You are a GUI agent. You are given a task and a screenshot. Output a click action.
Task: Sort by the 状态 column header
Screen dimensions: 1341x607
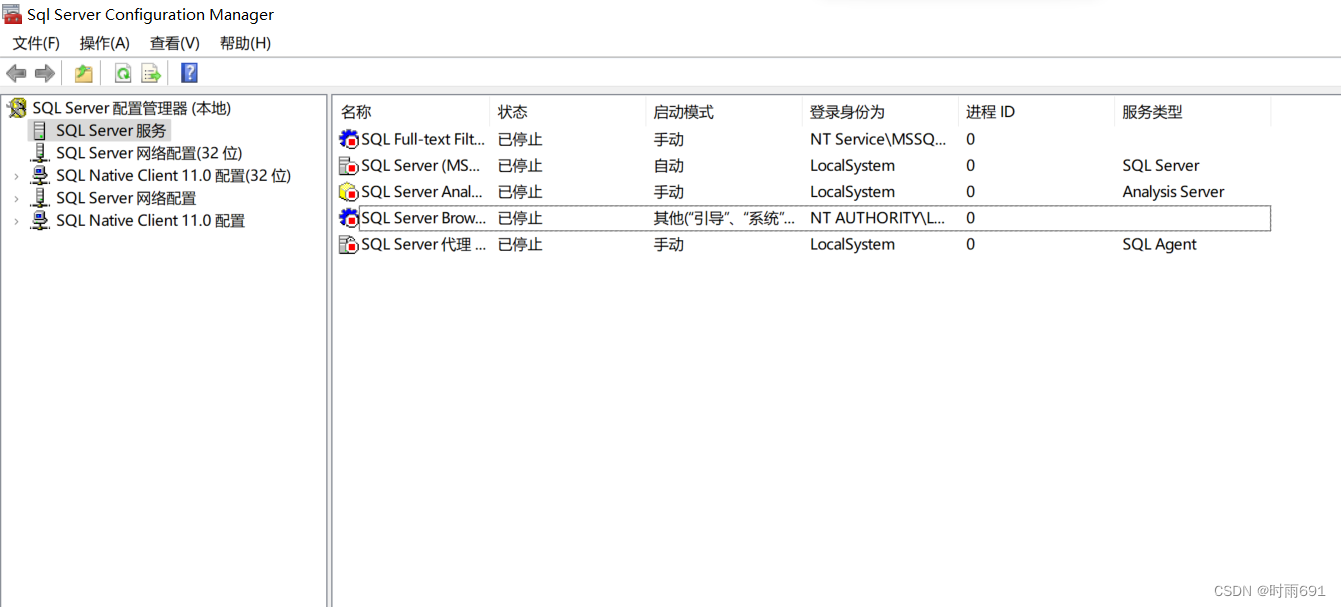pyautogui.click(x=568, y=112)
